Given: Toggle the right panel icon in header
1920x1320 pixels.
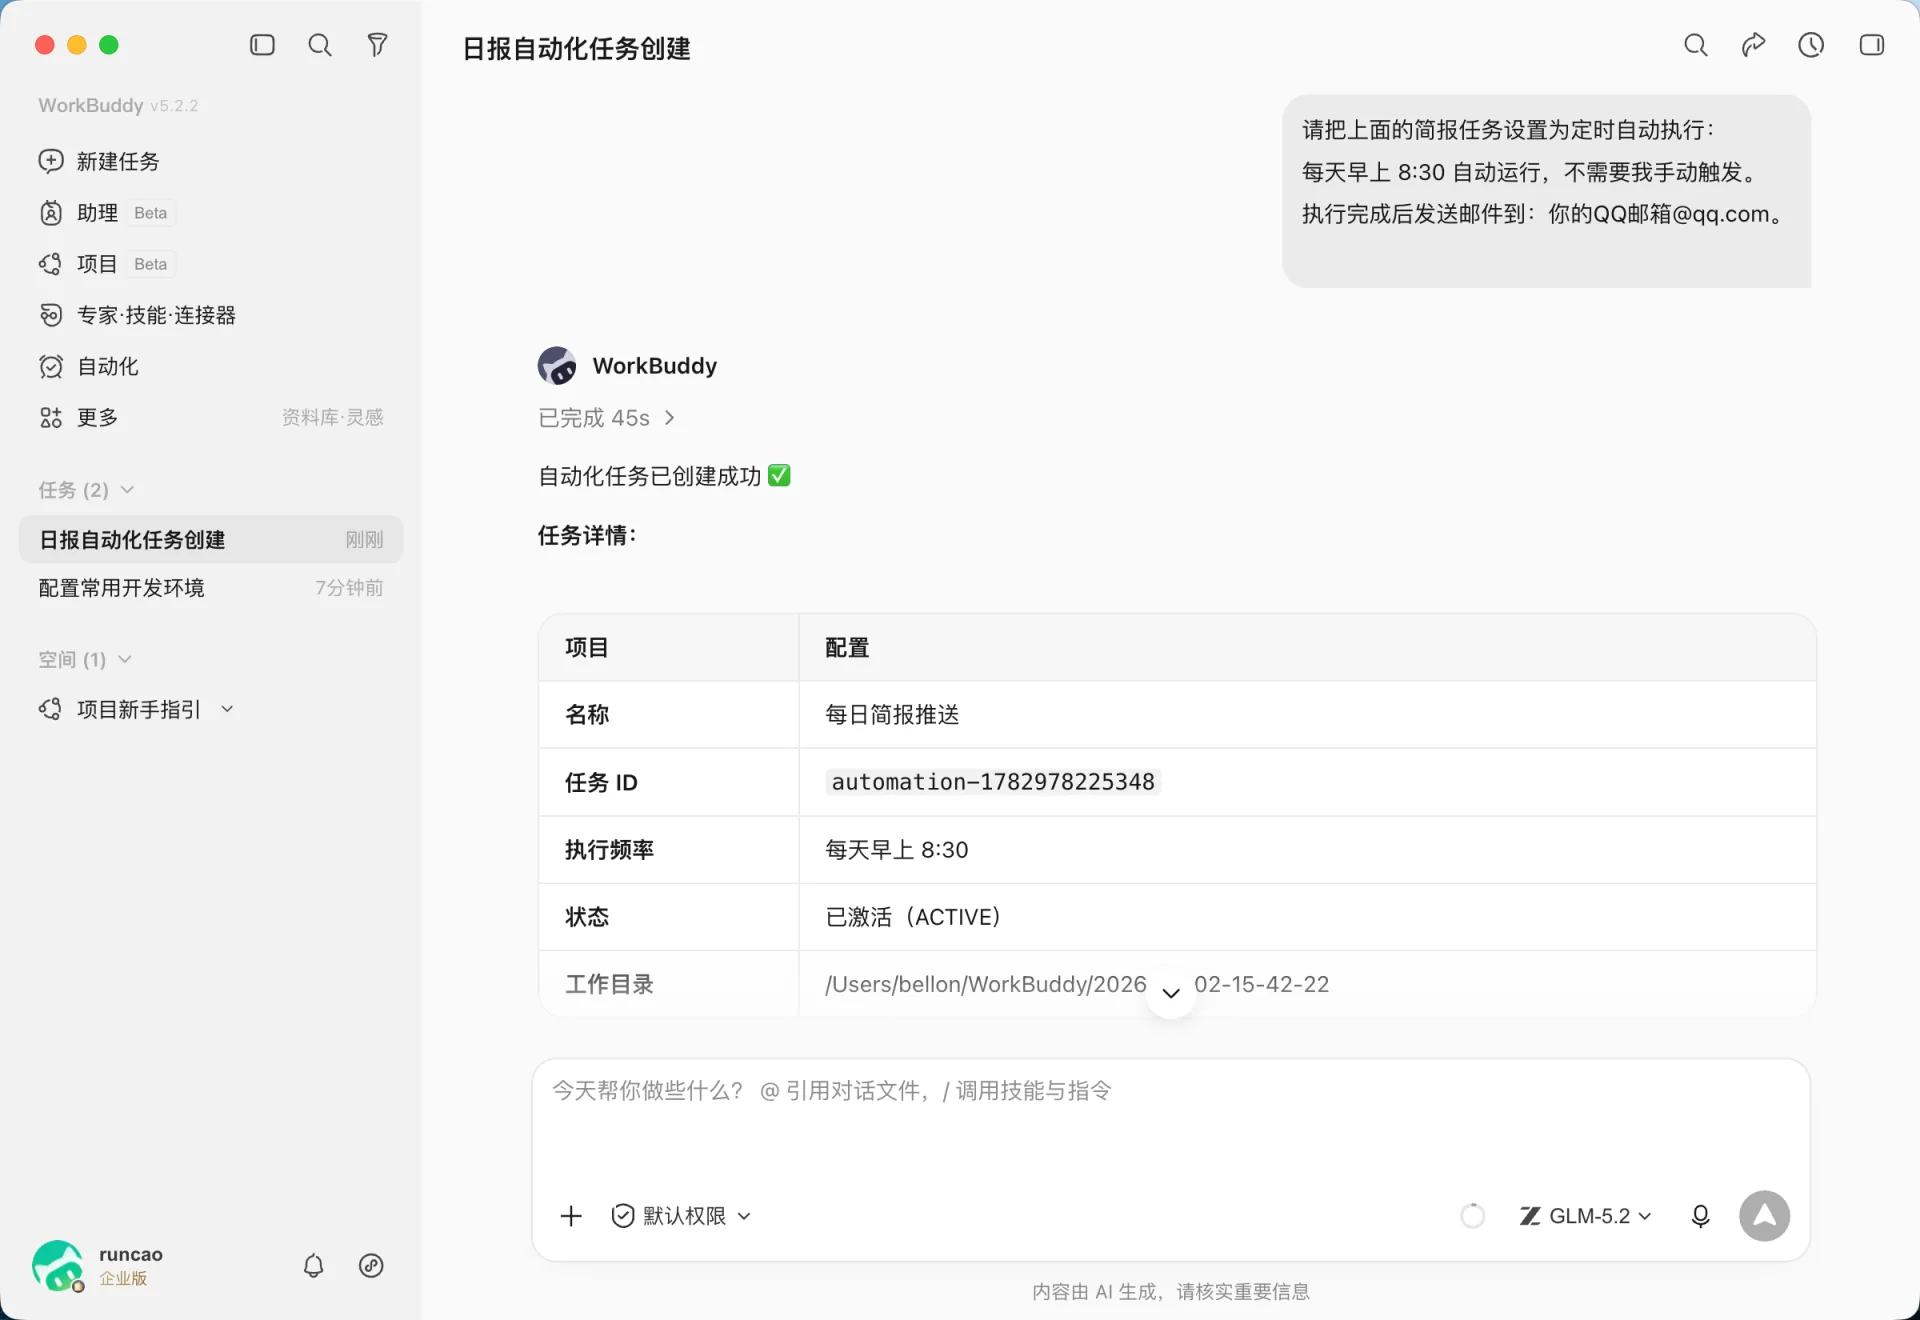Looking at the screenshot, I should 1872,45.
